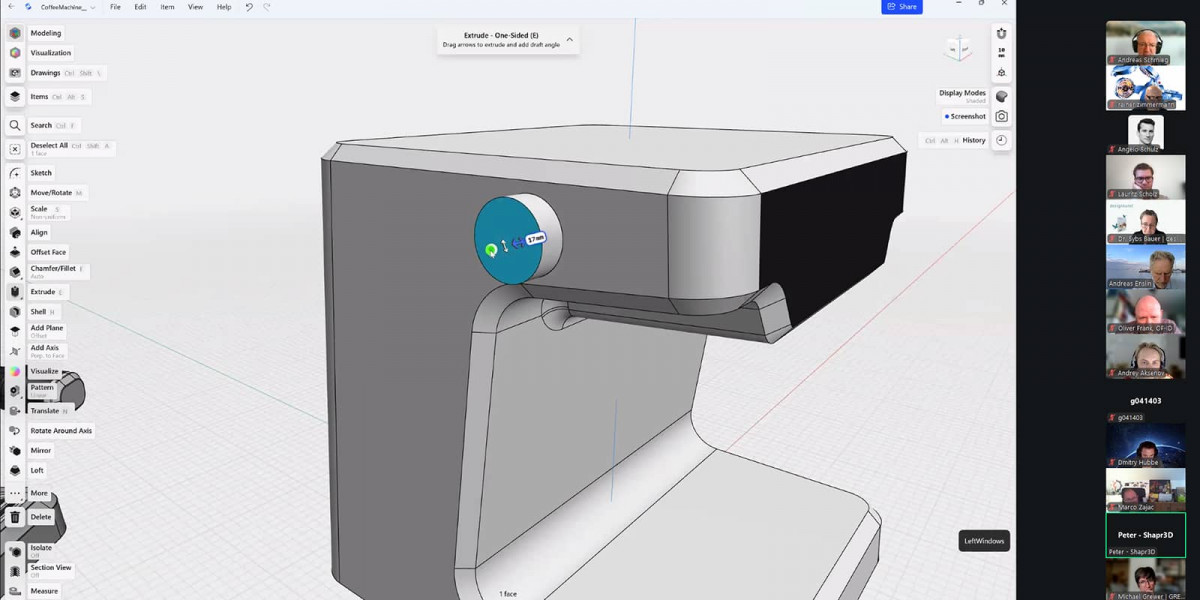Select the Shell tool
This screenshot has height=600, width=1200.
point(40,311)
